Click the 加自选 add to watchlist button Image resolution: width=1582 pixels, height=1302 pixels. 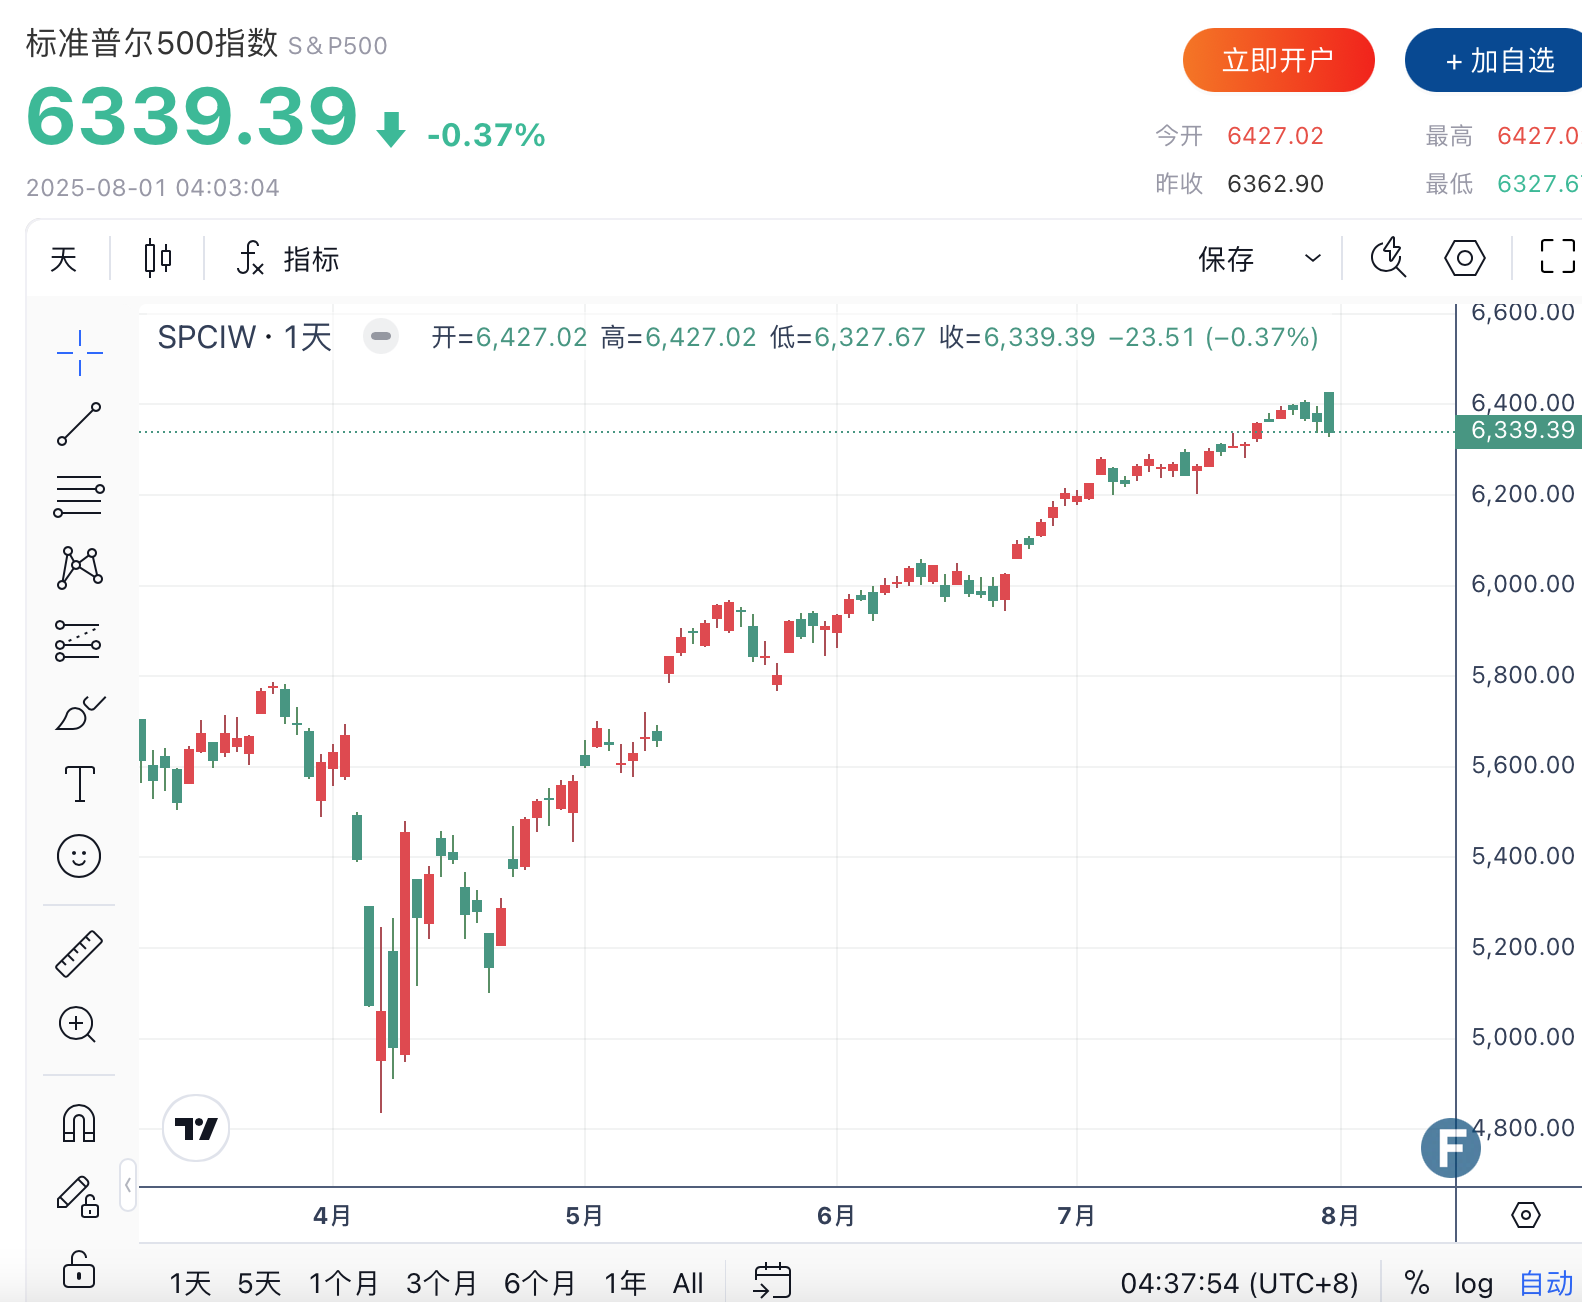click(1496, 61)
